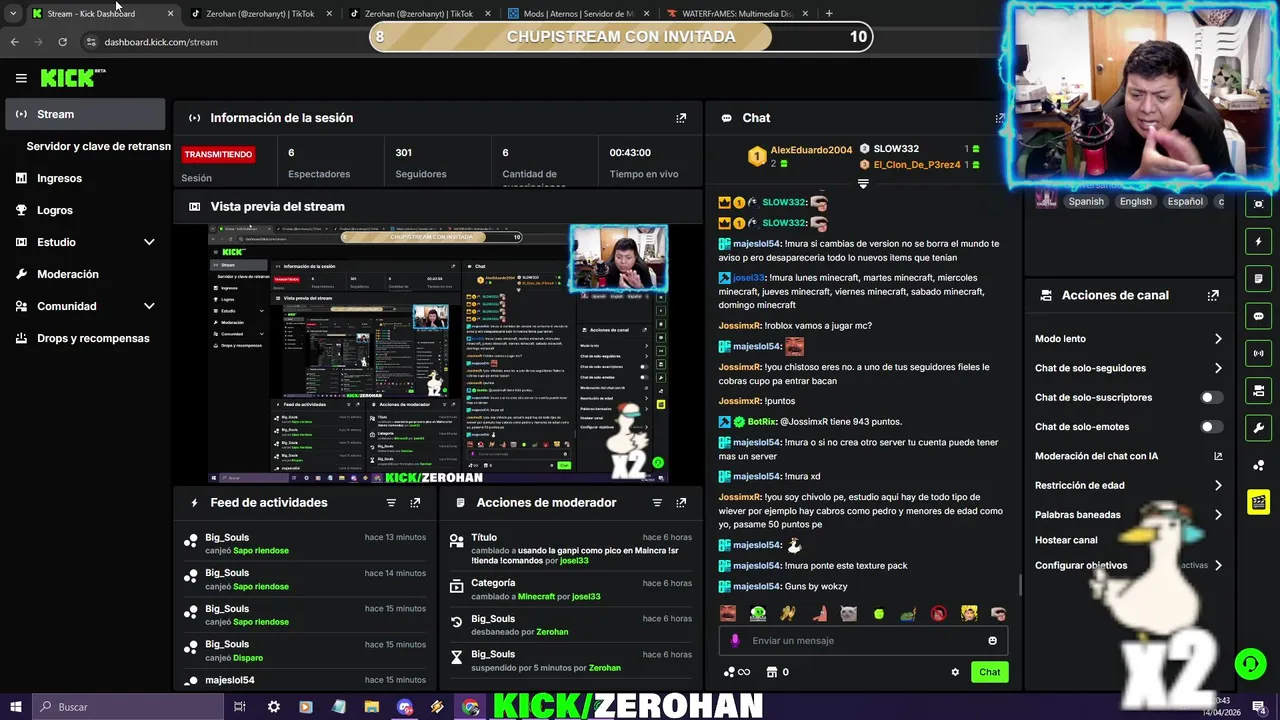1280x720 pixels.
Task: Open Zerohan link in desbaneado entry
Action: click(x=552, y=632)
